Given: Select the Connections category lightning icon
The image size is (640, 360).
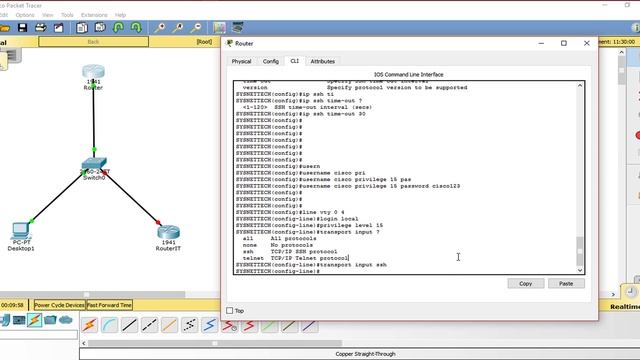Looking at the screenshot, I should pyautogui.click(x=35, y=320).
